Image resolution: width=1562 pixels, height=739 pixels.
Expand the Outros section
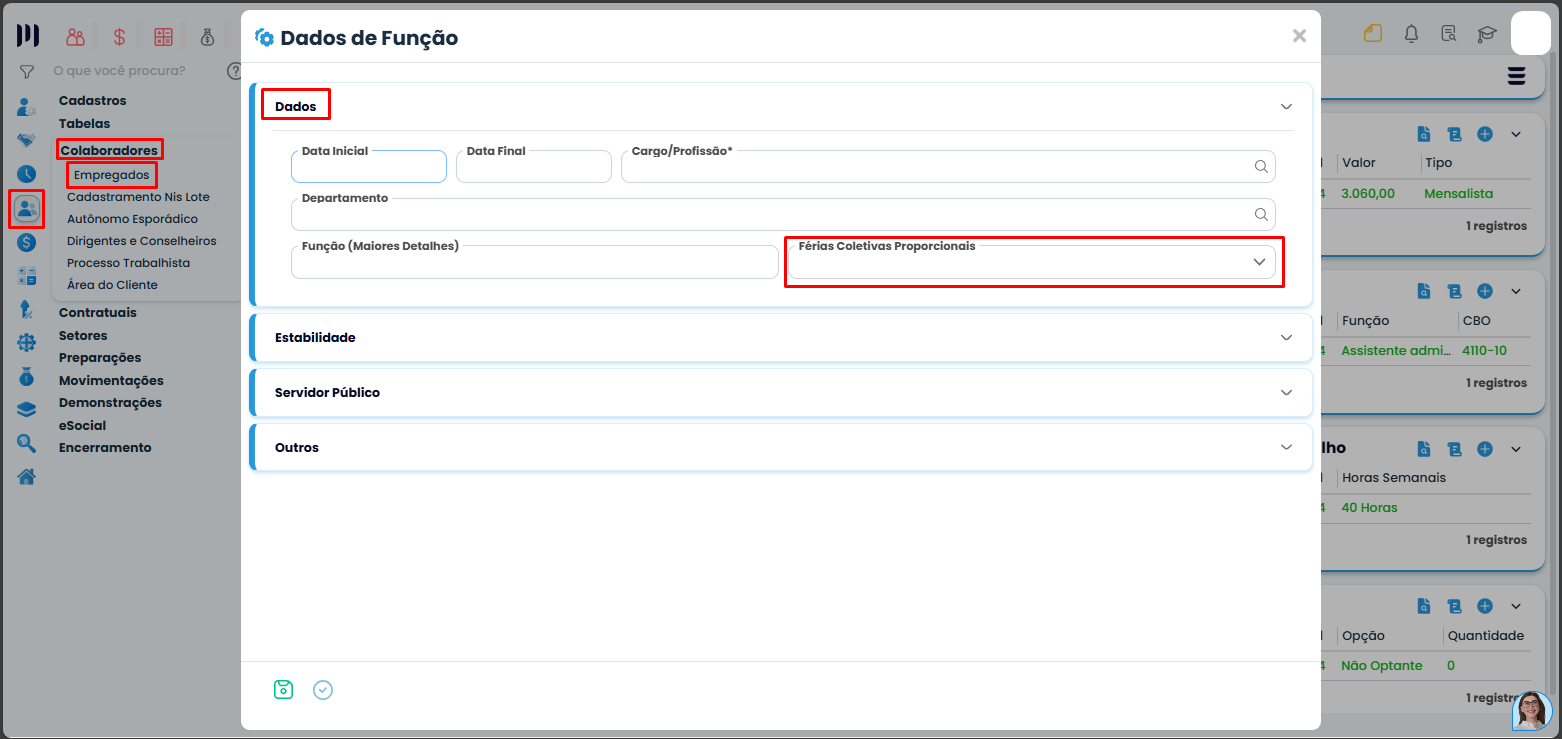1287,447
